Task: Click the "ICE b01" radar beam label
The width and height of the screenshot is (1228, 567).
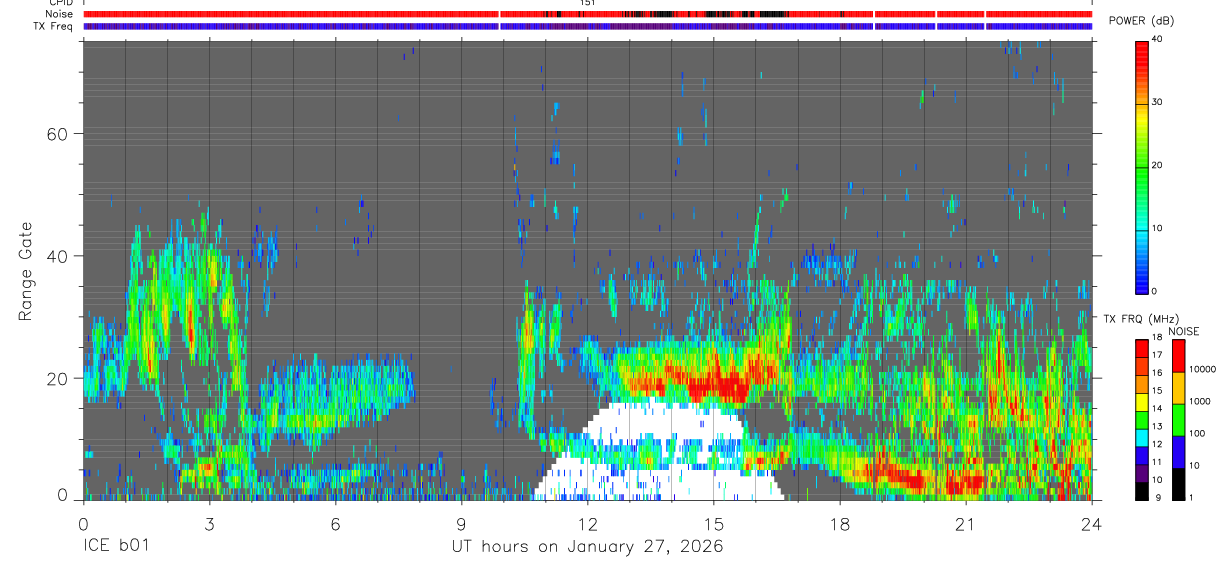Action: pyautogui.click(x=115, y=546)
